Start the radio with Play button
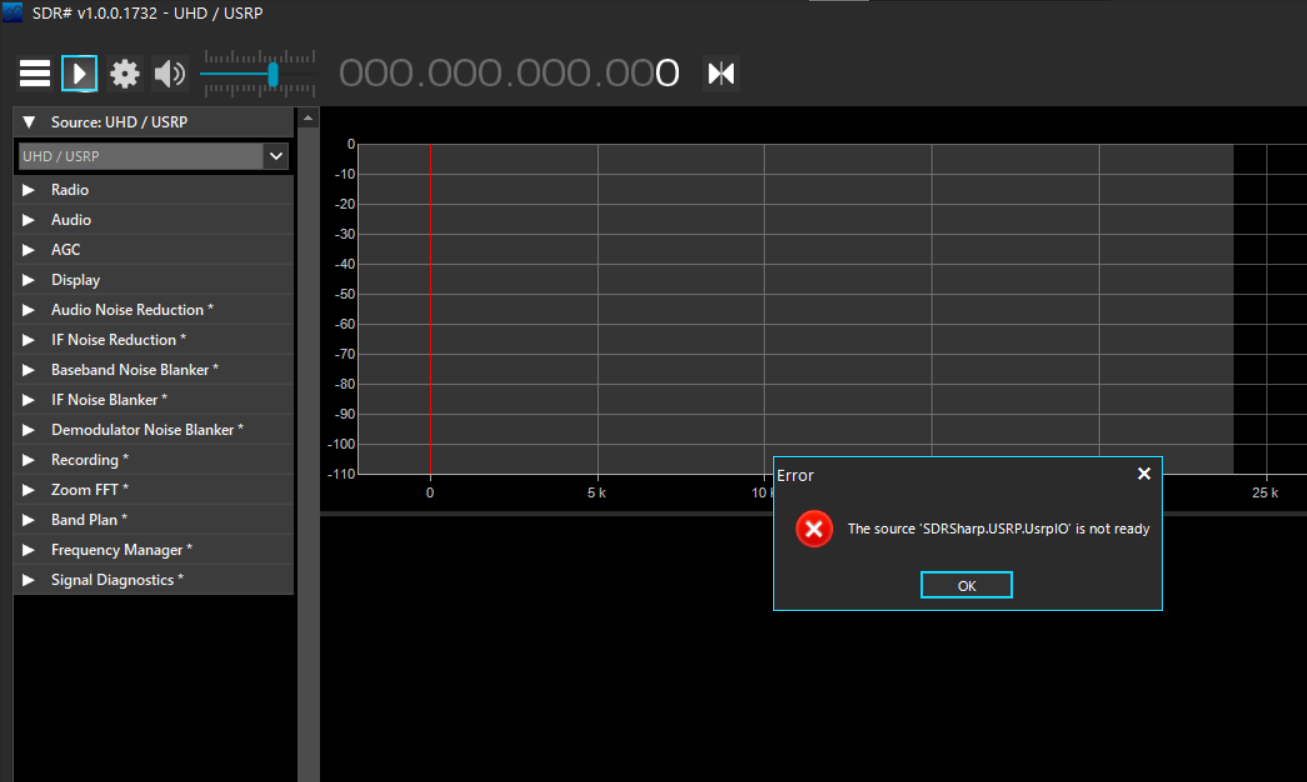1307x782 pixels. pos(79,73)
